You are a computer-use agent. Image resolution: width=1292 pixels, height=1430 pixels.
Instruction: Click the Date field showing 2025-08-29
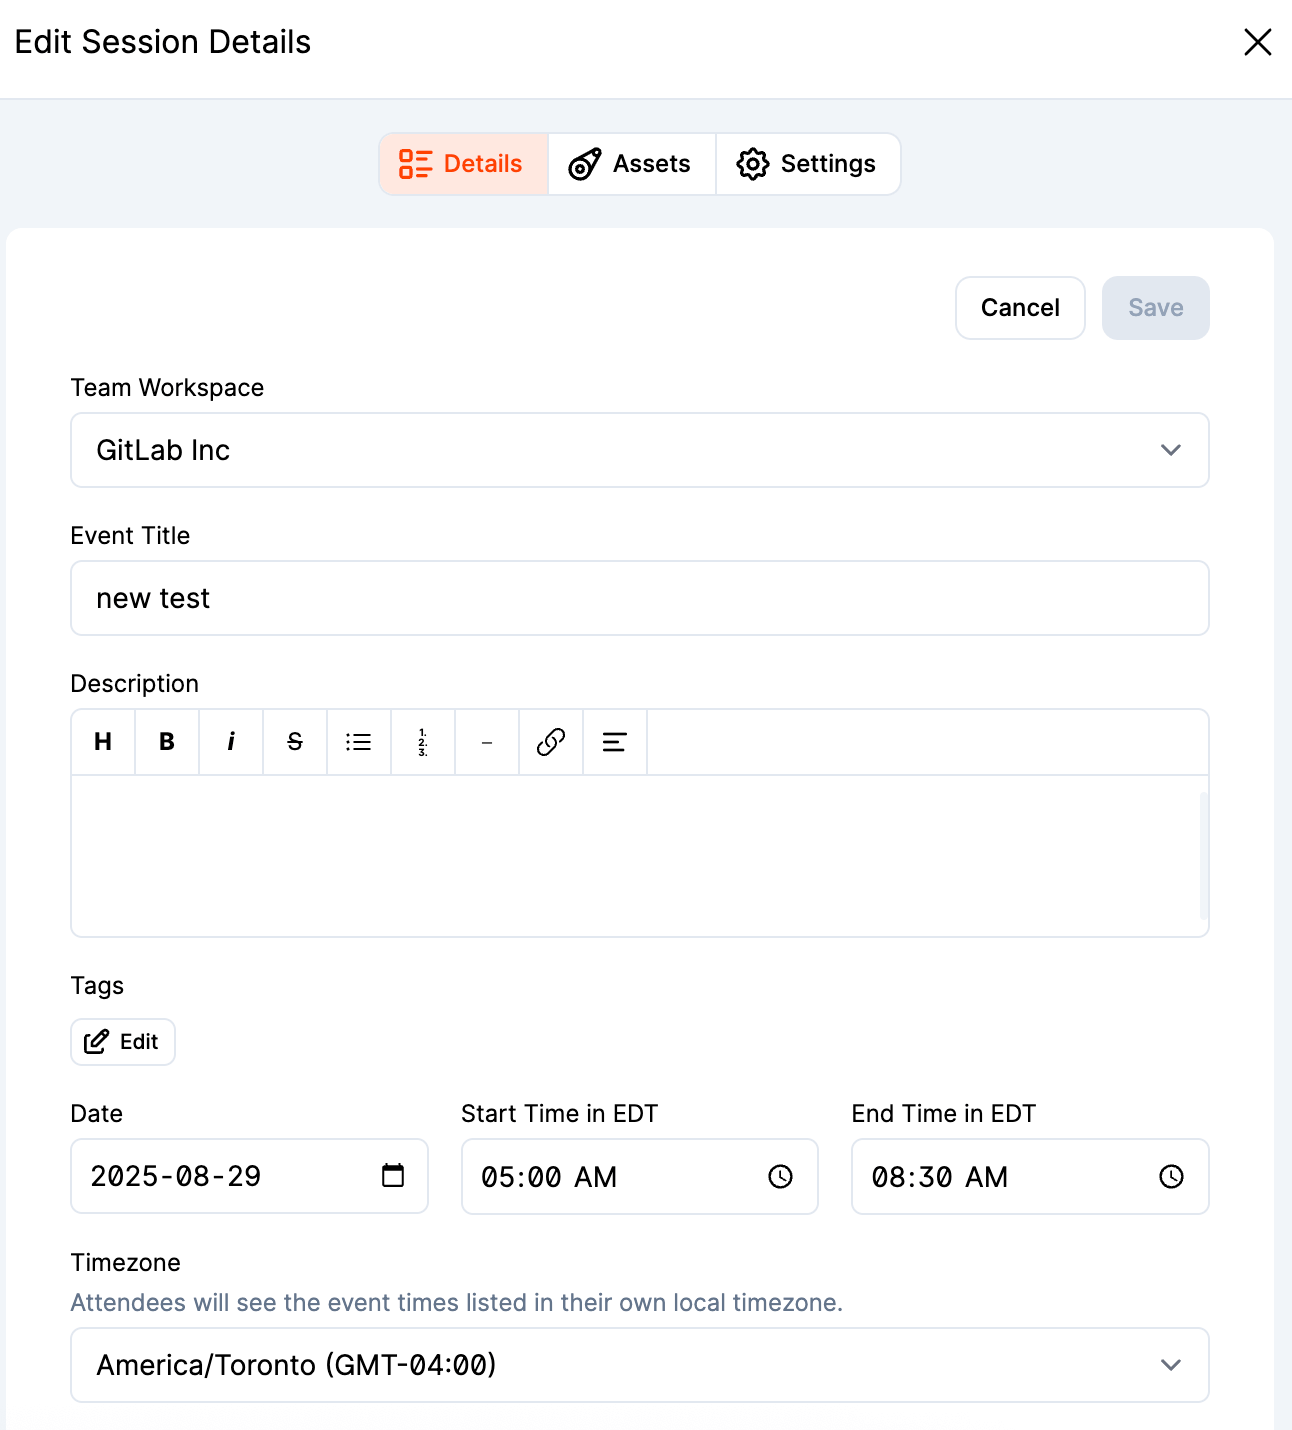[x=249, y=1176]
